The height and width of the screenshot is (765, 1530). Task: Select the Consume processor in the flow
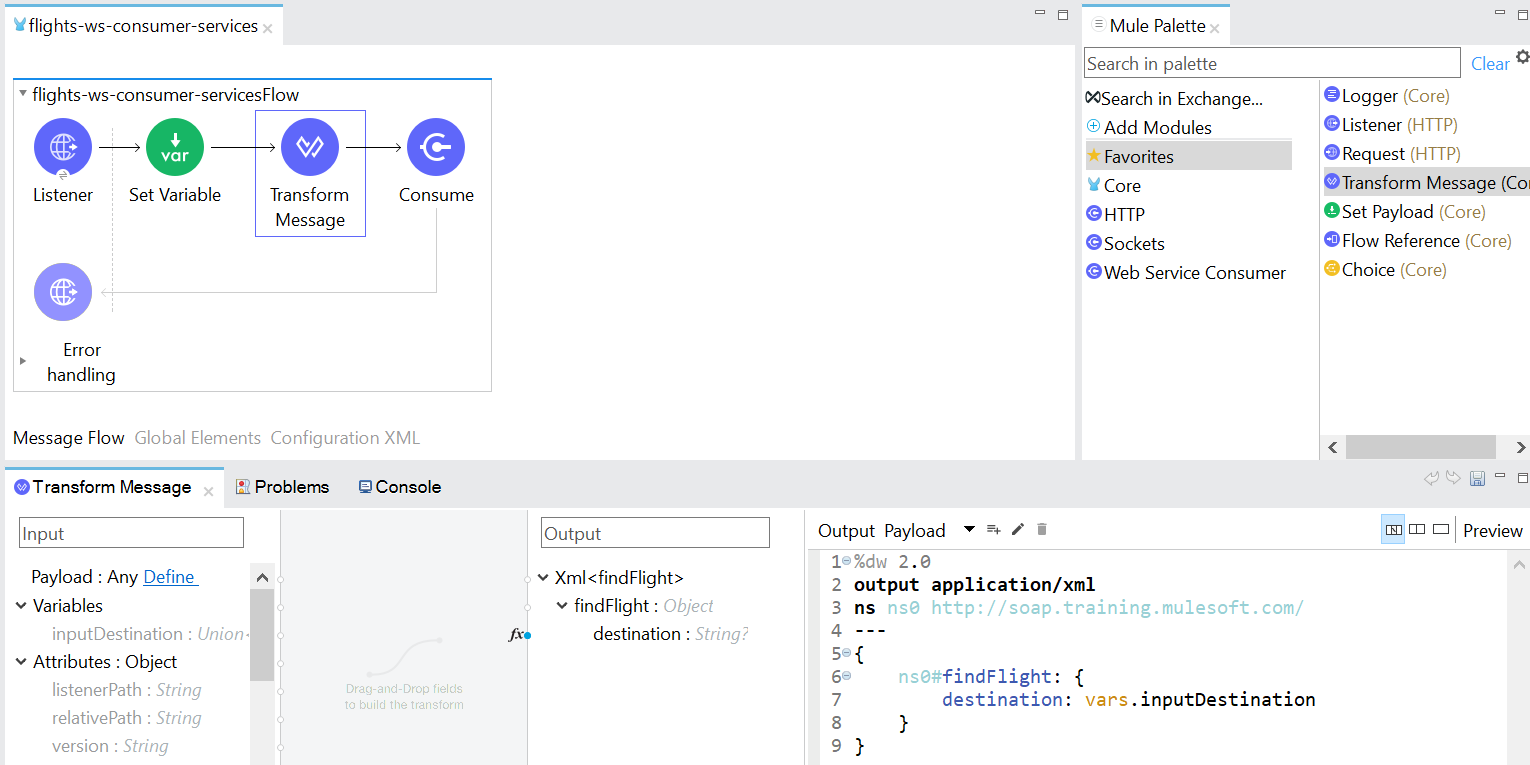tap(436, 146)
